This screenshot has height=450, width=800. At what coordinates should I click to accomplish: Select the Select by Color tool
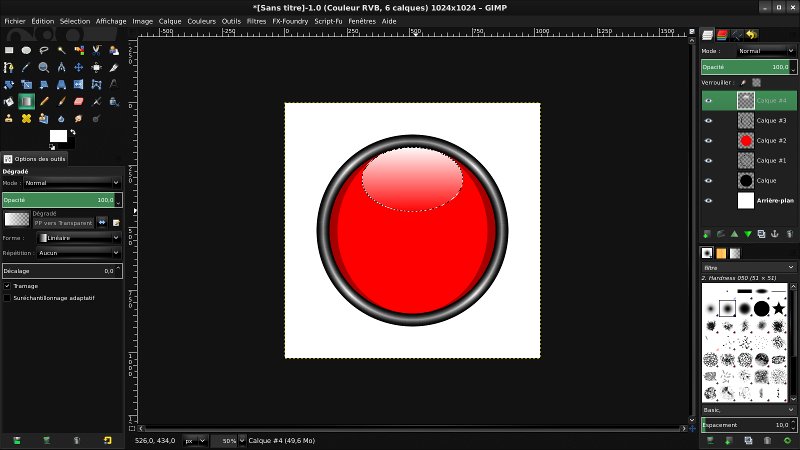pos(79,50)
